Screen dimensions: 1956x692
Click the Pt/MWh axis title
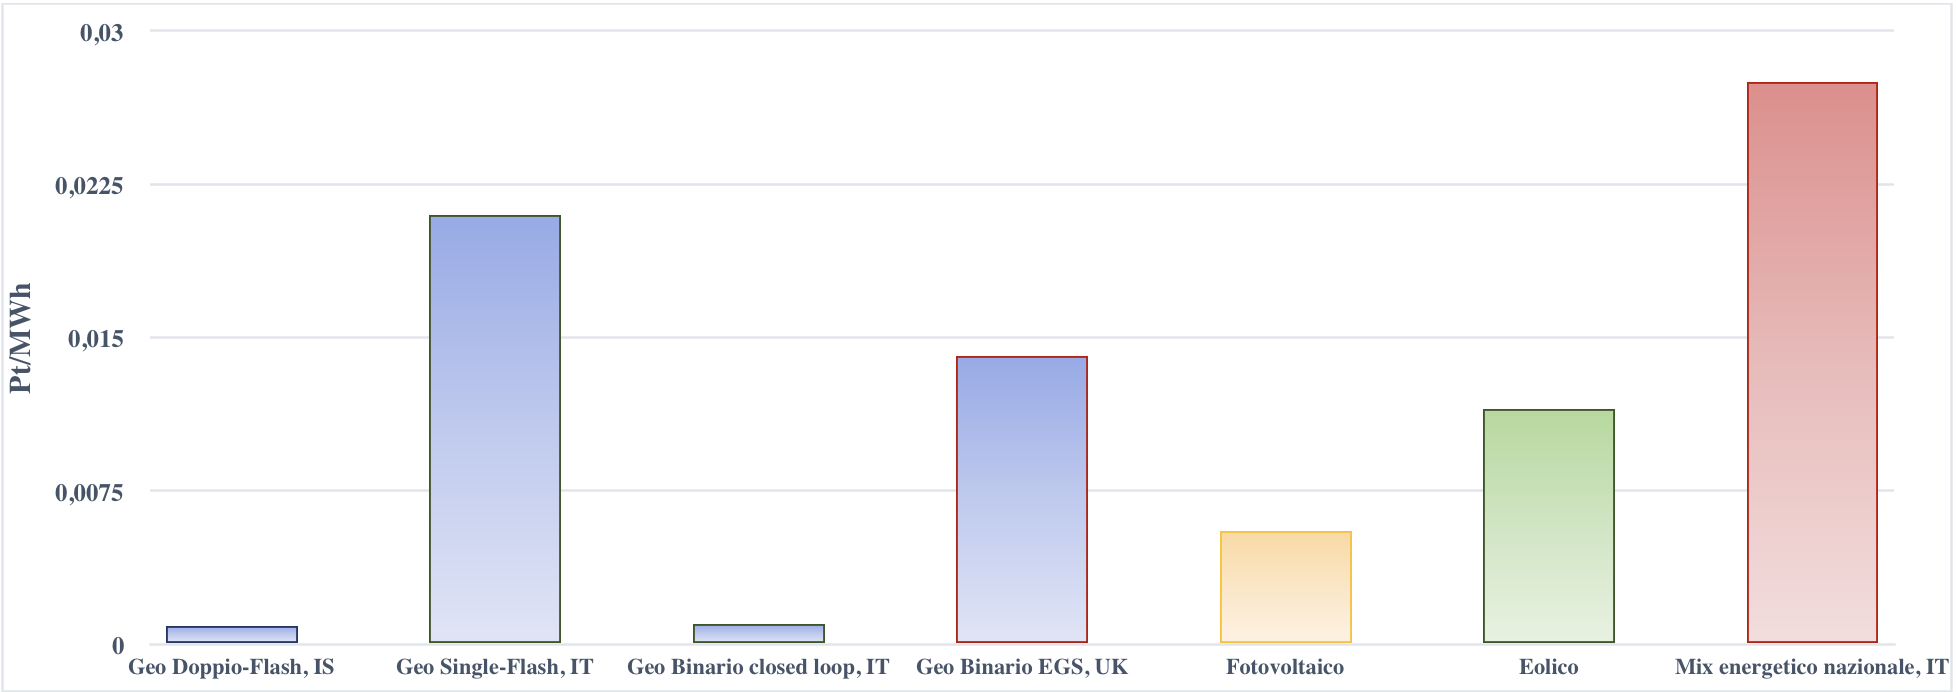21,338
